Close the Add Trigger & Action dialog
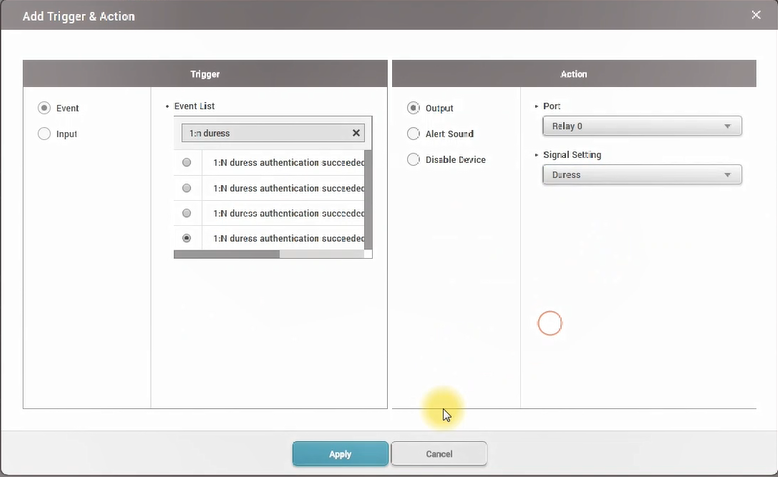 pyautogui.click(x=756, y=15)
